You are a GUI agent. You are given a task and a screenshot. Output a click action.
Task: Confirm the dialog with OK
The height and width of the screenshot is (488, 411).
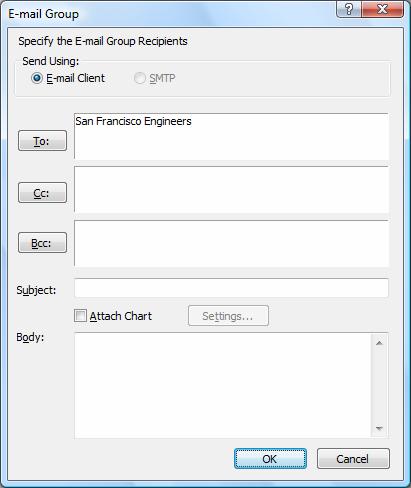[270, 459]
